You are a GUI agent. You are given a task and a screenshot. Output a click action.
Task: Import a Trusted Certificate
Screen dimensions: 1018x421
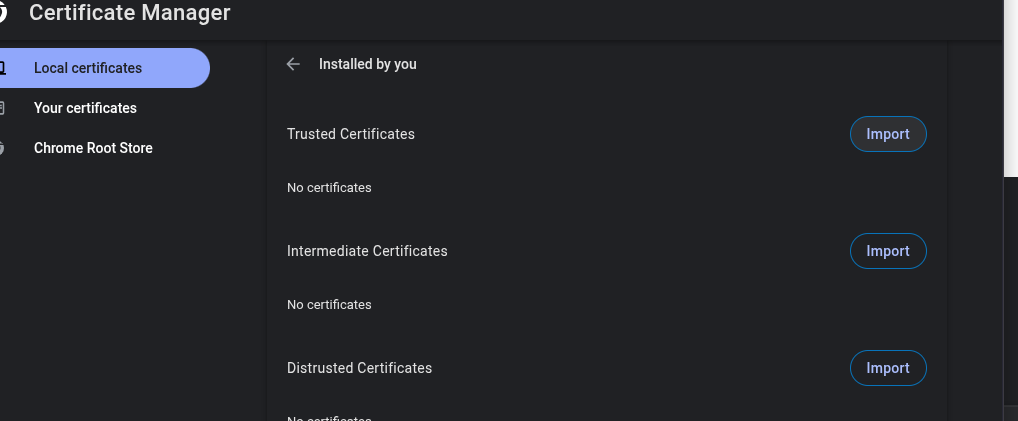pos(887,134)
